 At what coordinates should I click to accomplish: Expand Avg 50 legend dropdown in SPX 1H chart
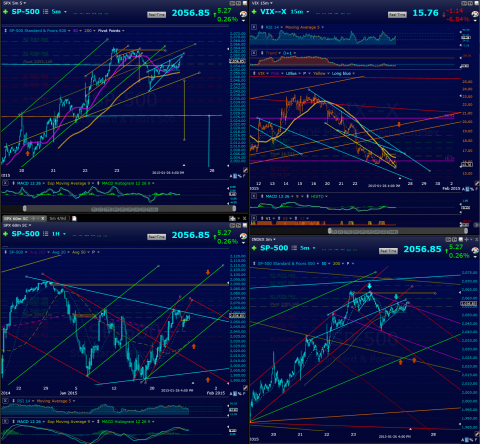88,252
